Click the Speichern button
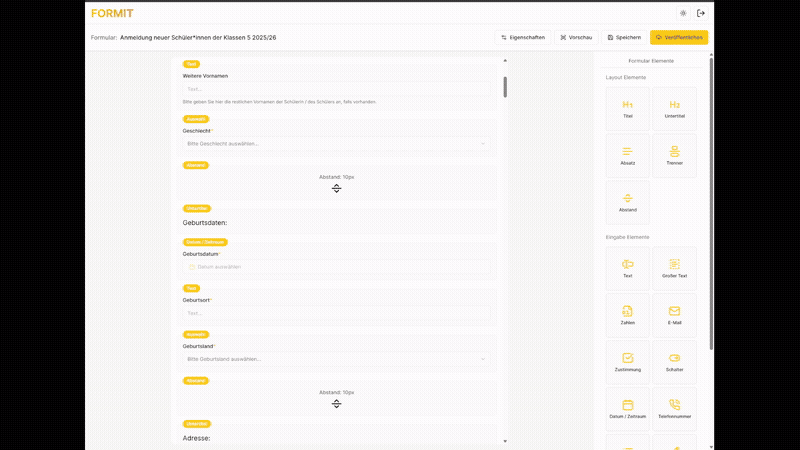 tap(624, 37)
